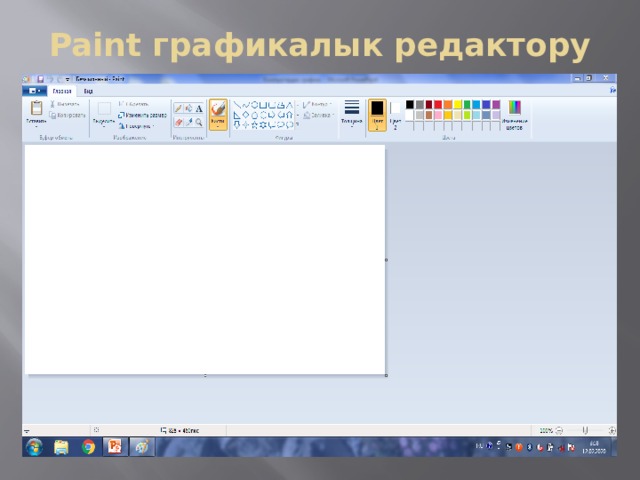This screenshot has width=640, height=480.
Task: Select the Fill with color bucket tool
Action: click(189, 108)
